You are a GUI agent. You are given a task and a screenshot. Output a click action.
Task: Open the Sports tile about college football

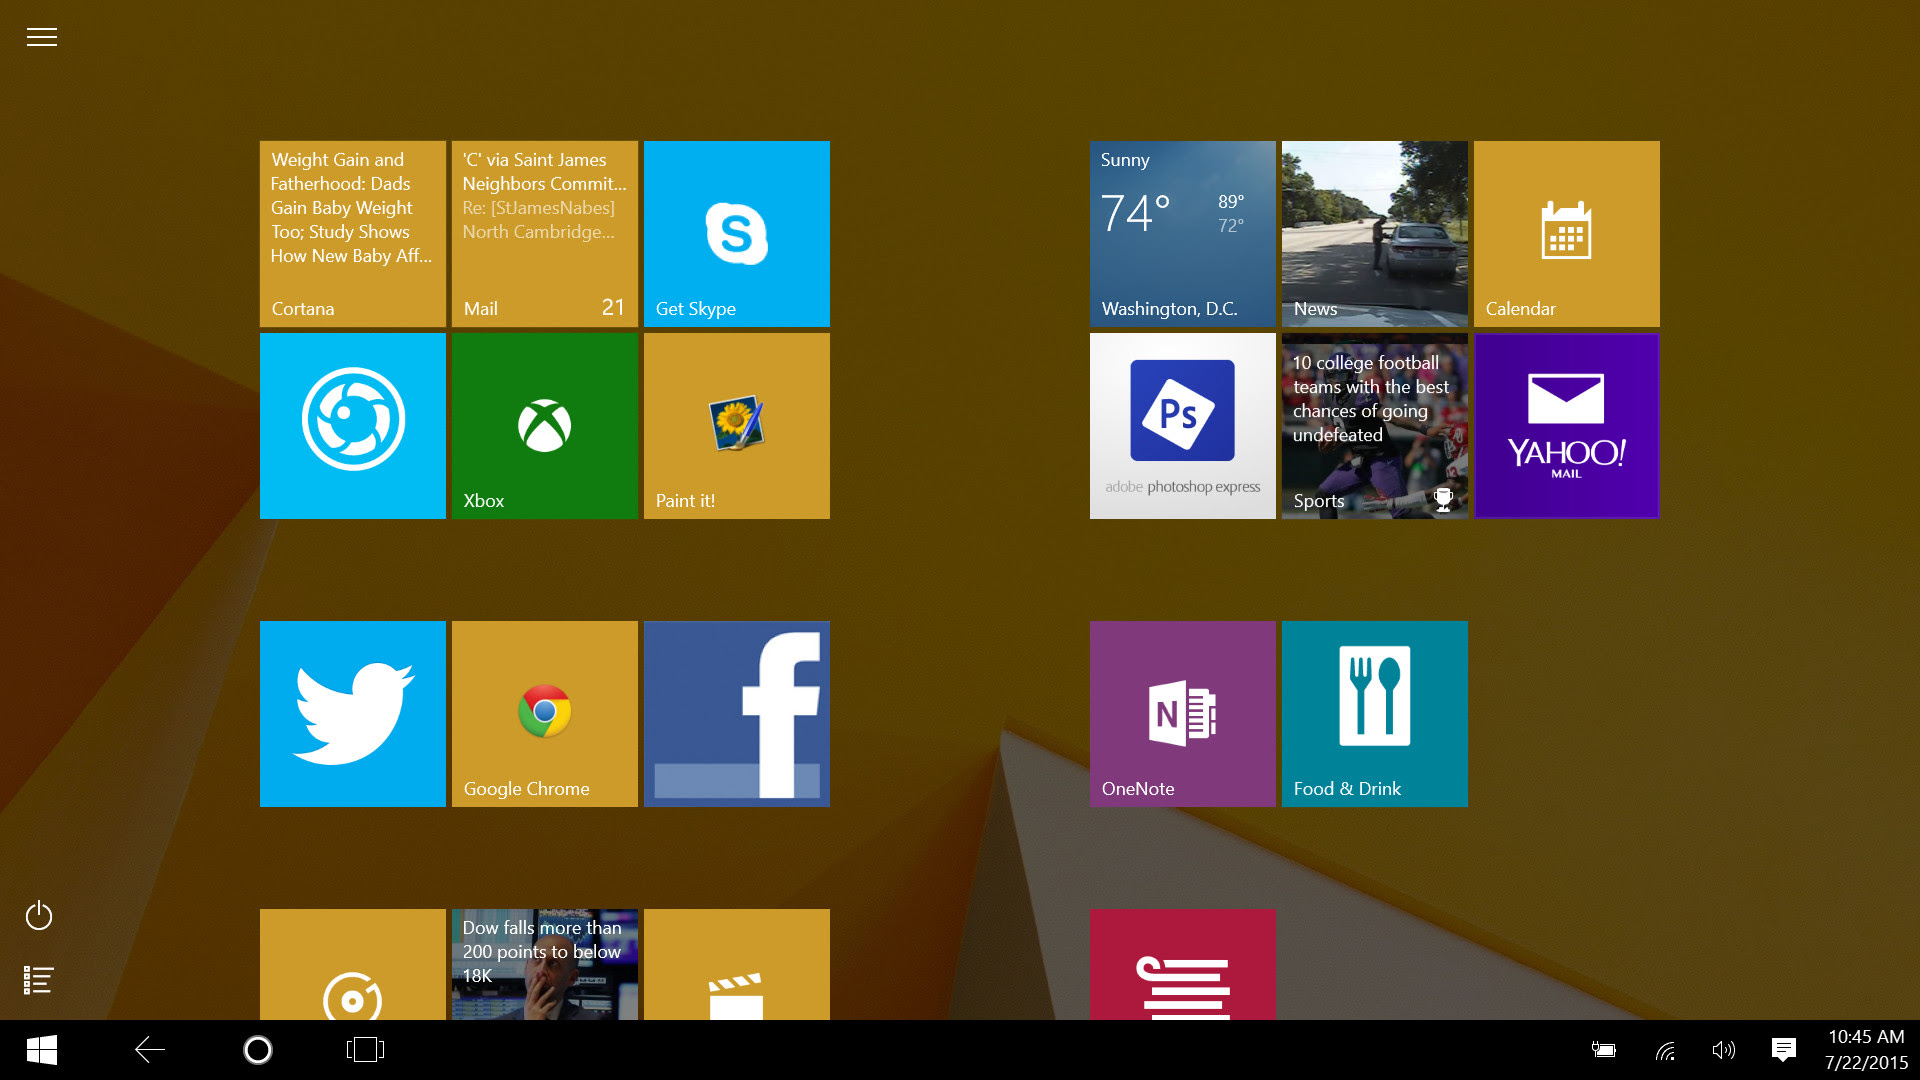(1375, 426)
